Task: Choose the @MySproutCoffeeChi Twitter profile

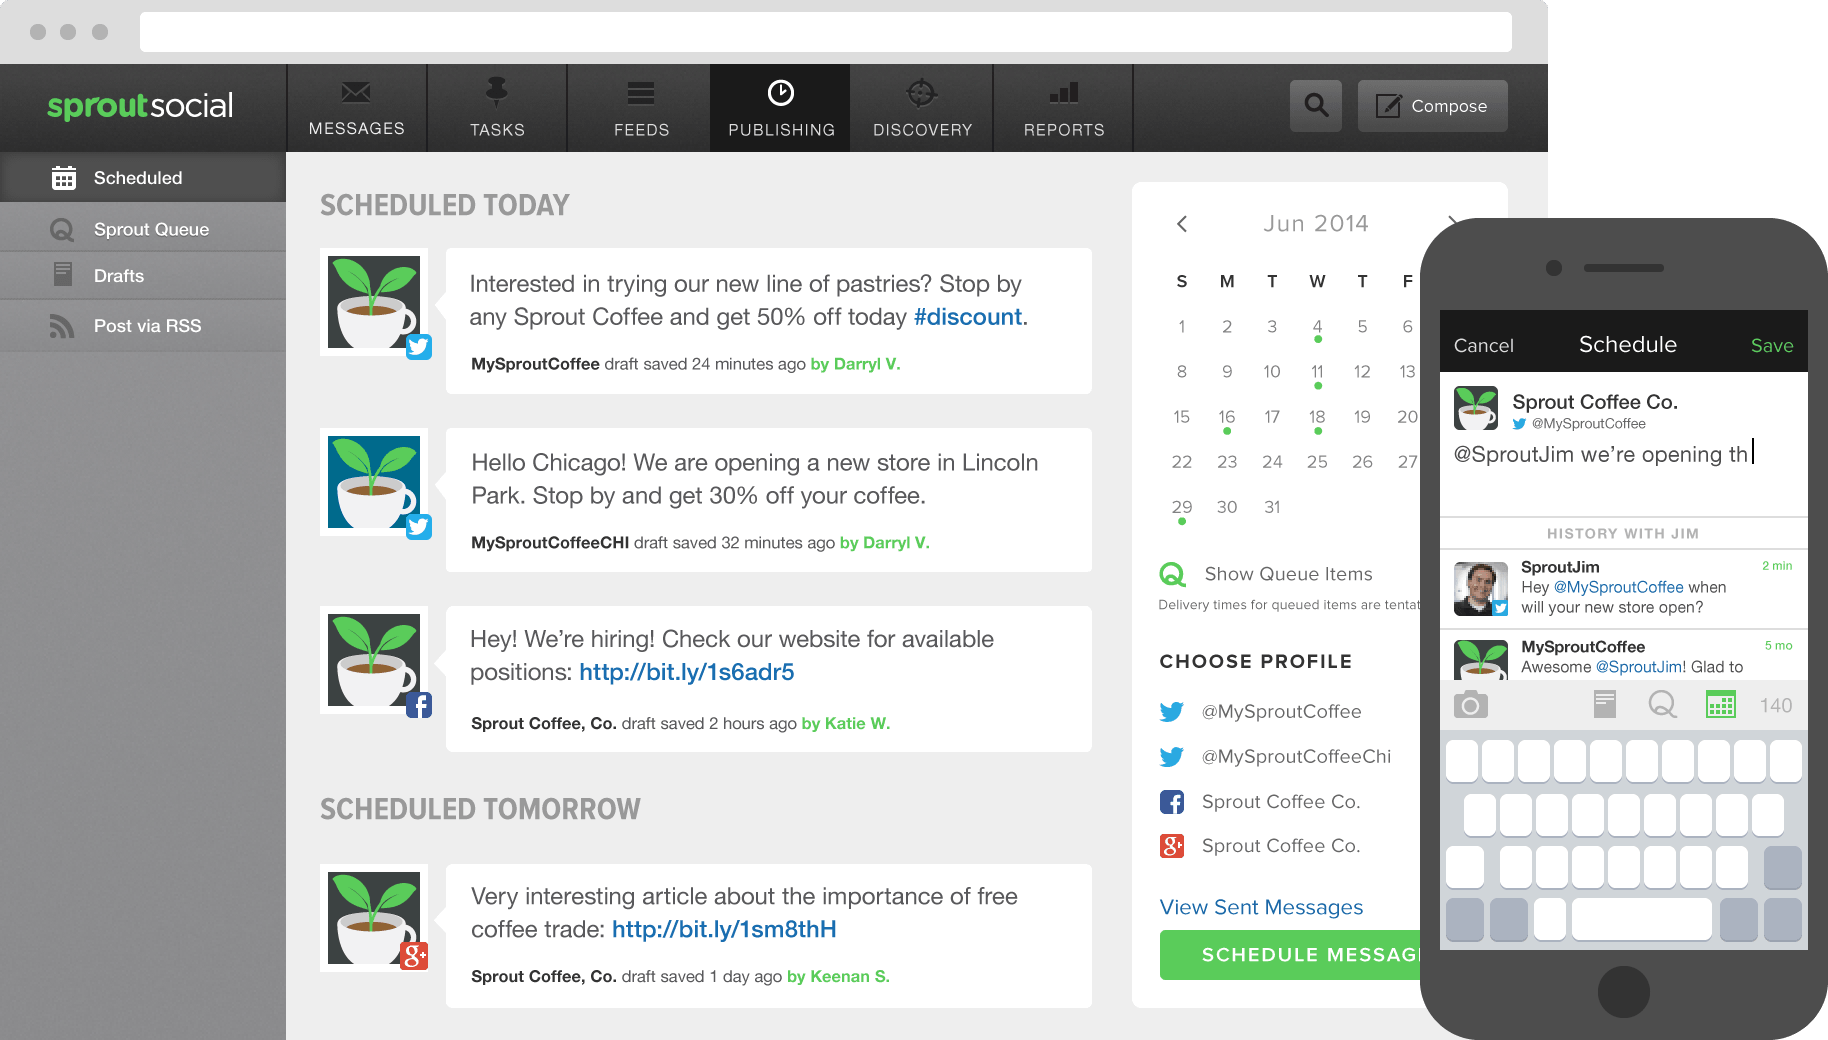Action: tap(1275, 757)
